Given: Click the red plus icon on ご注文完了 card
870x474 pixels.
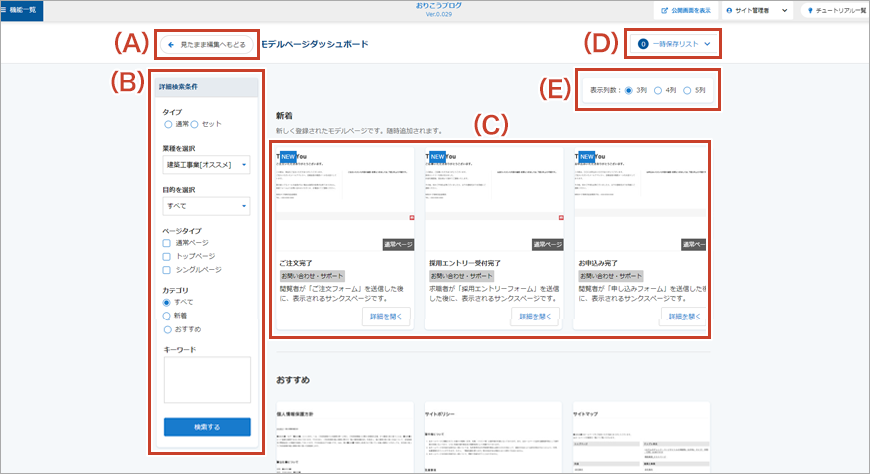Looking at the screenshot, I should click(x=410, y=217).
